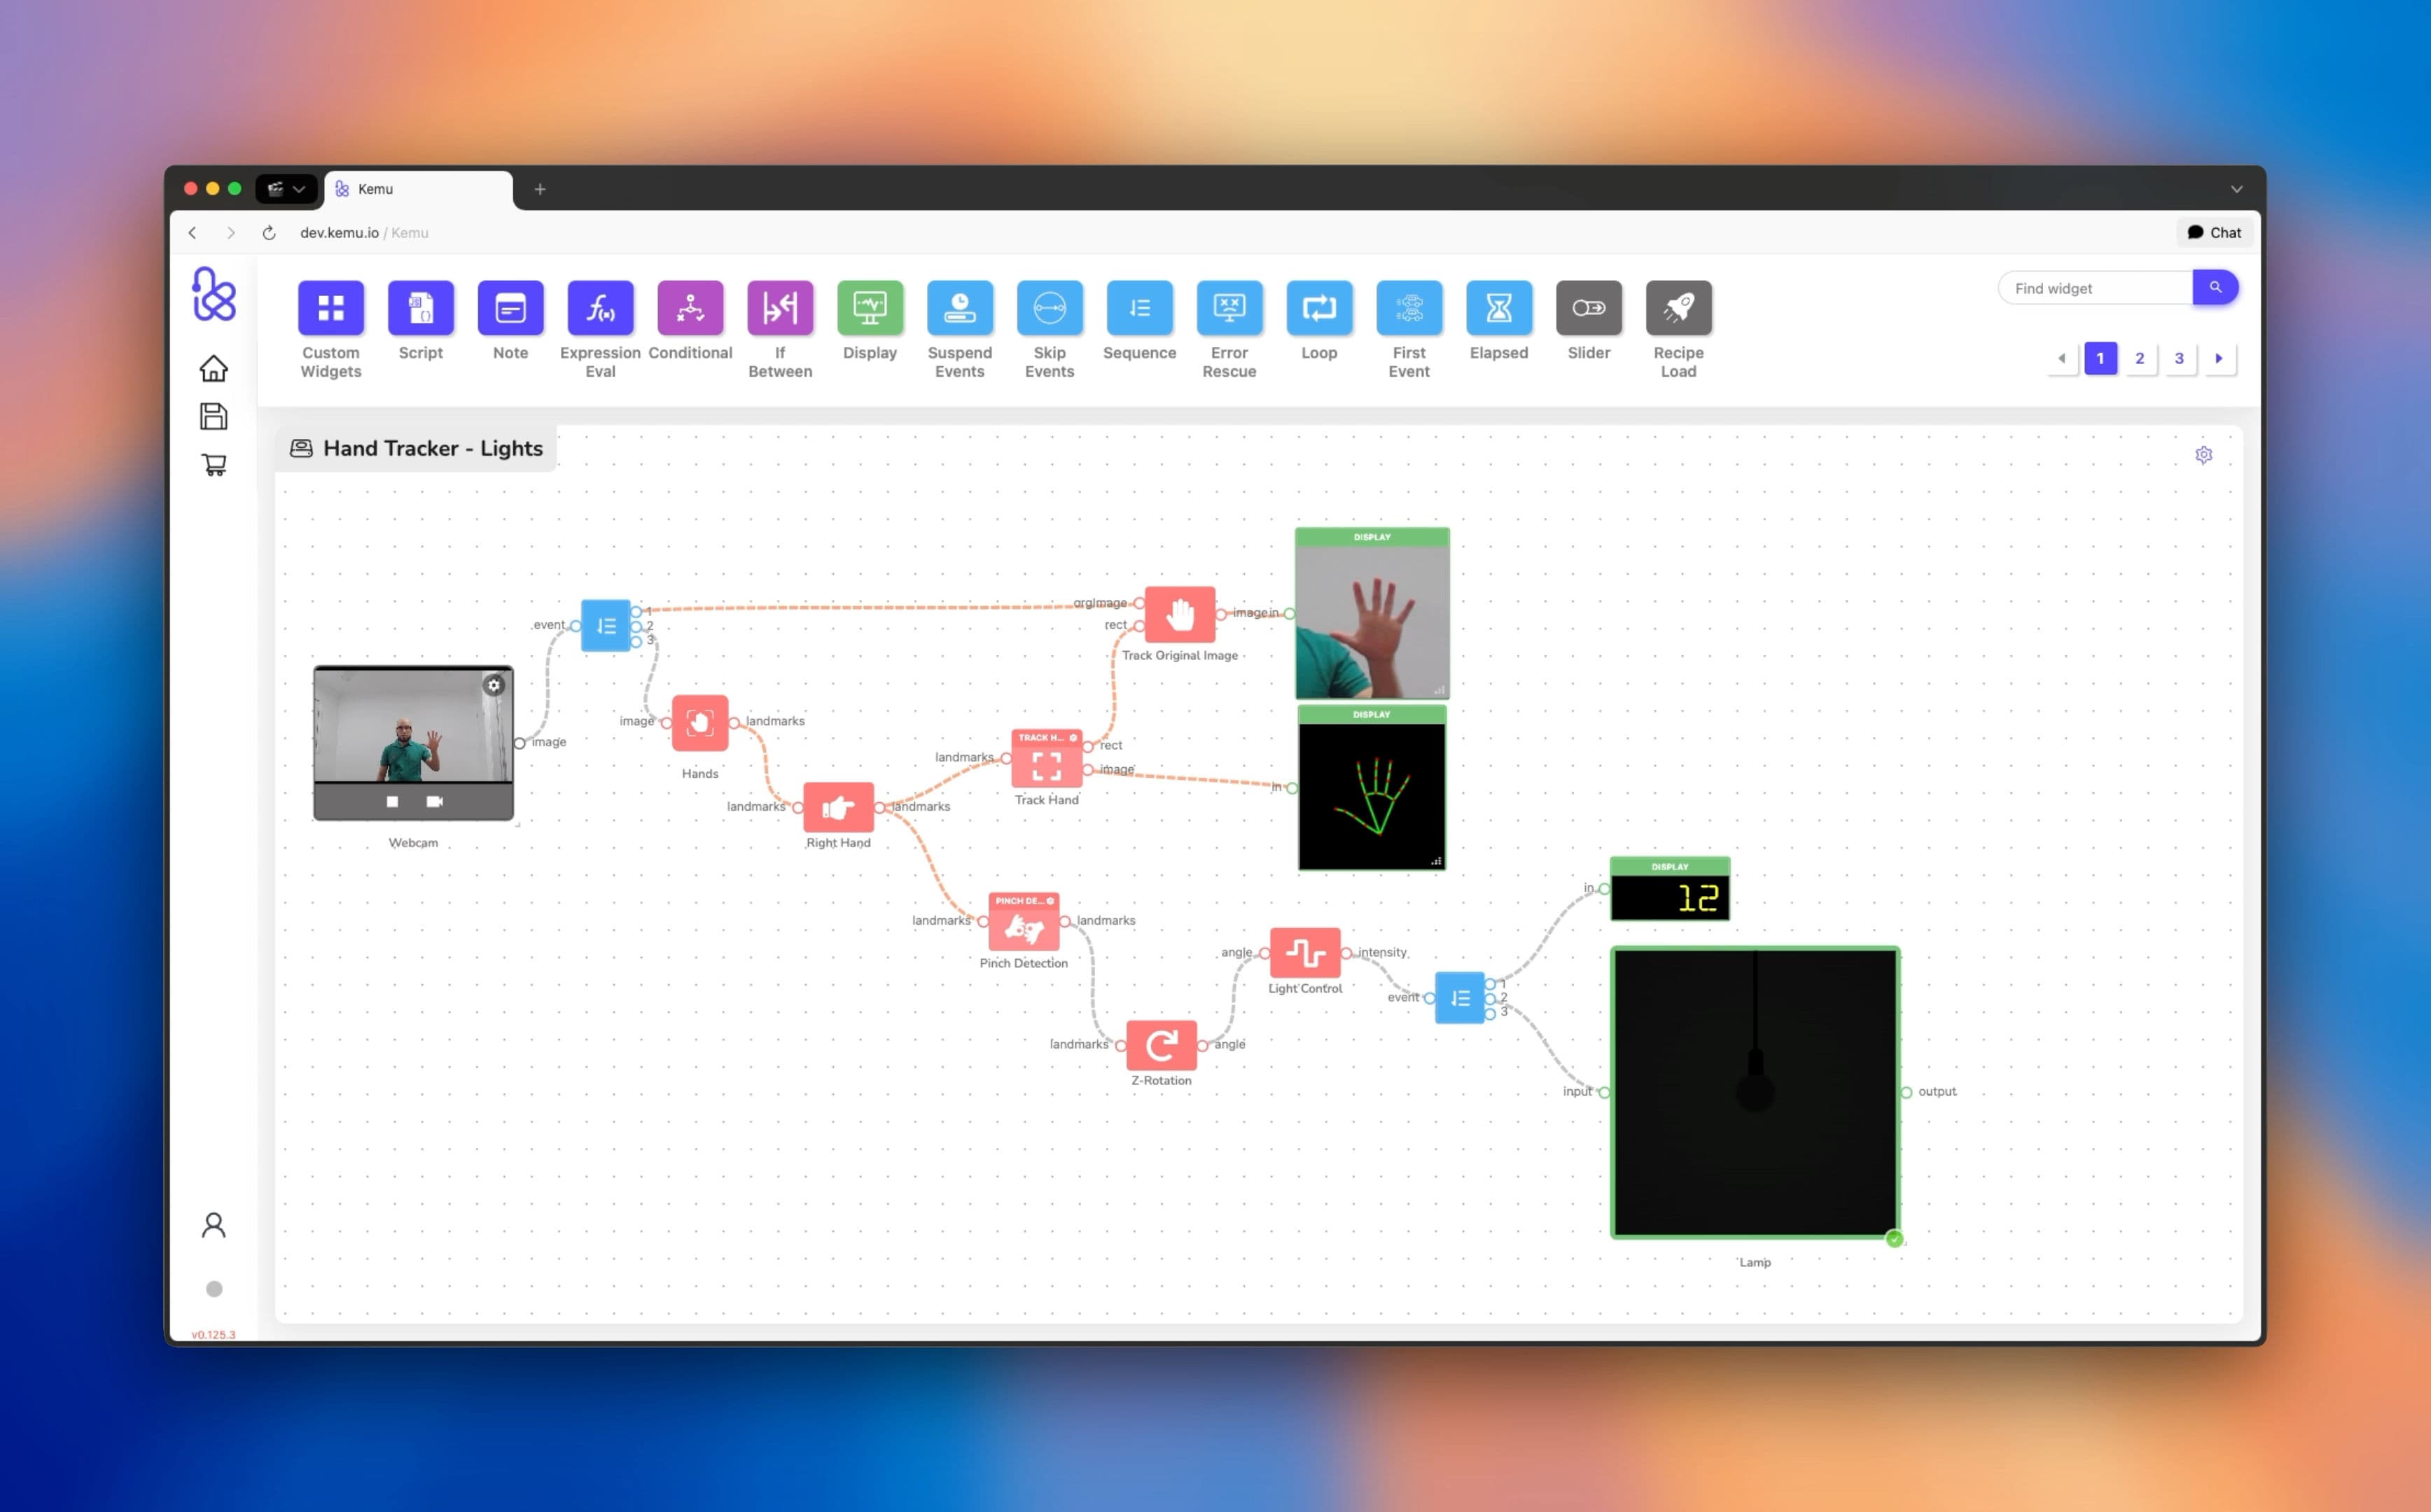
Task: Select the Conditional widget
Action: [690, 308]
